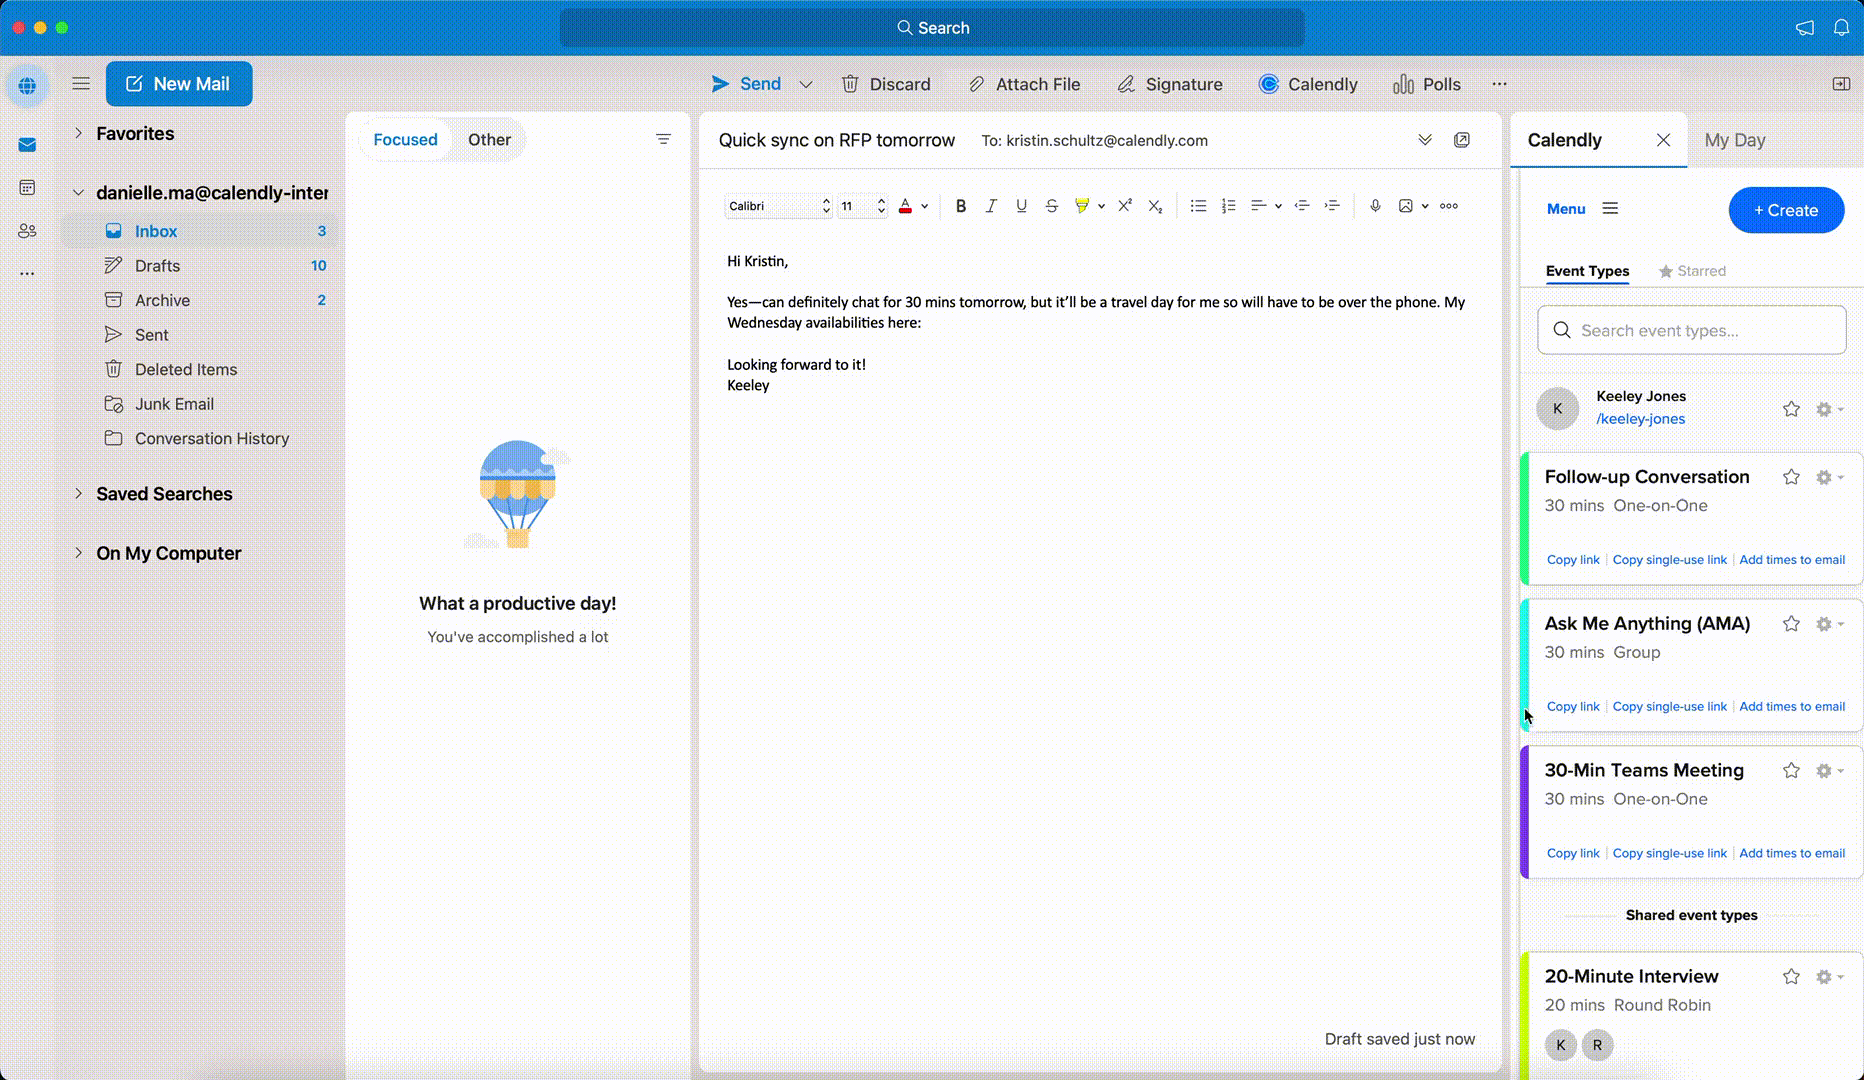Expand the Saved Searches group

[78, 493]
